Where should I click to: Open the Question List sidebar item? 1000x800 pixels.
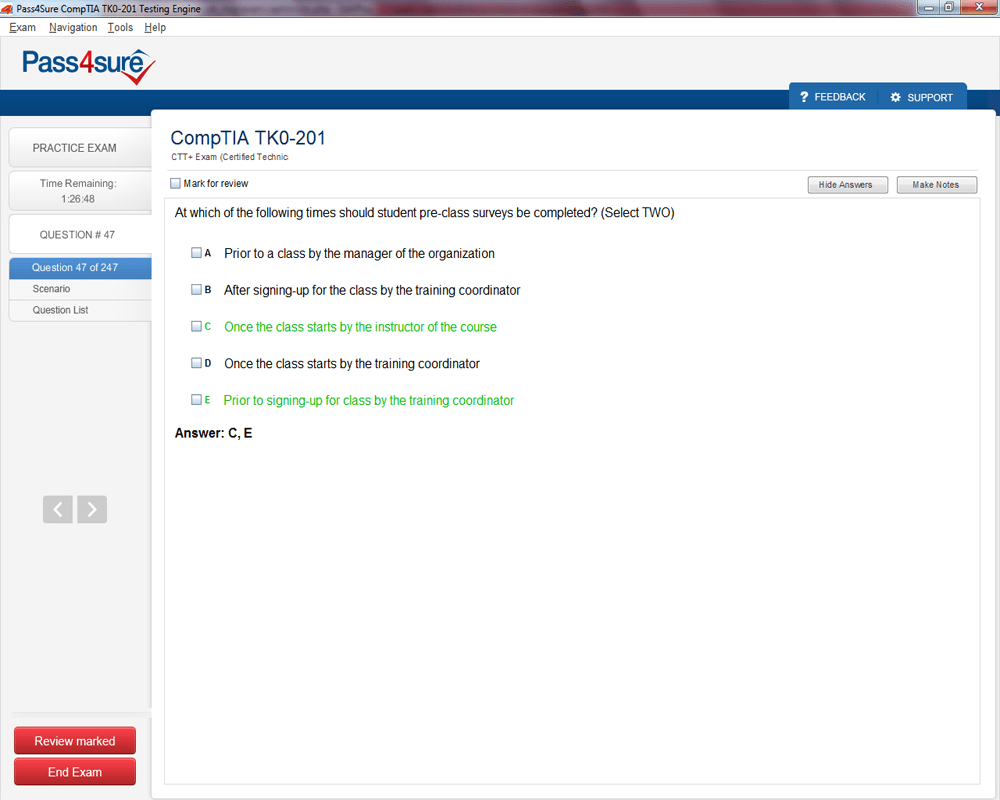[x=80, y=310]
